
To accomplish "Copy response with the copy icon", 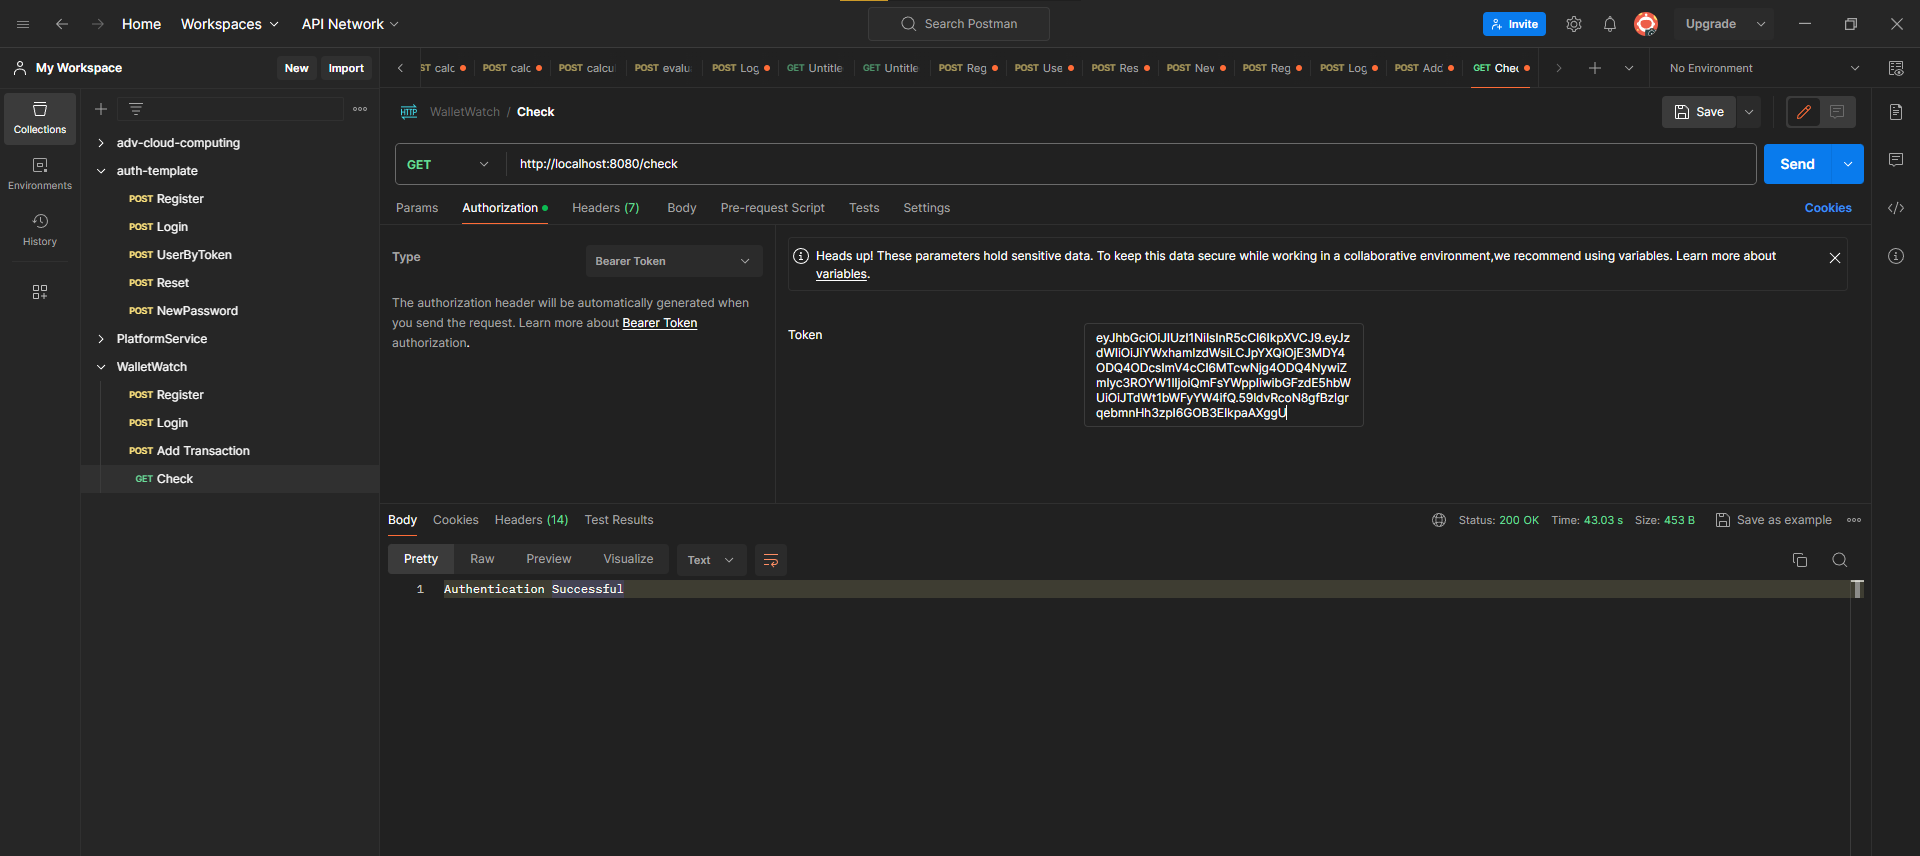I will pos(1800,560).
